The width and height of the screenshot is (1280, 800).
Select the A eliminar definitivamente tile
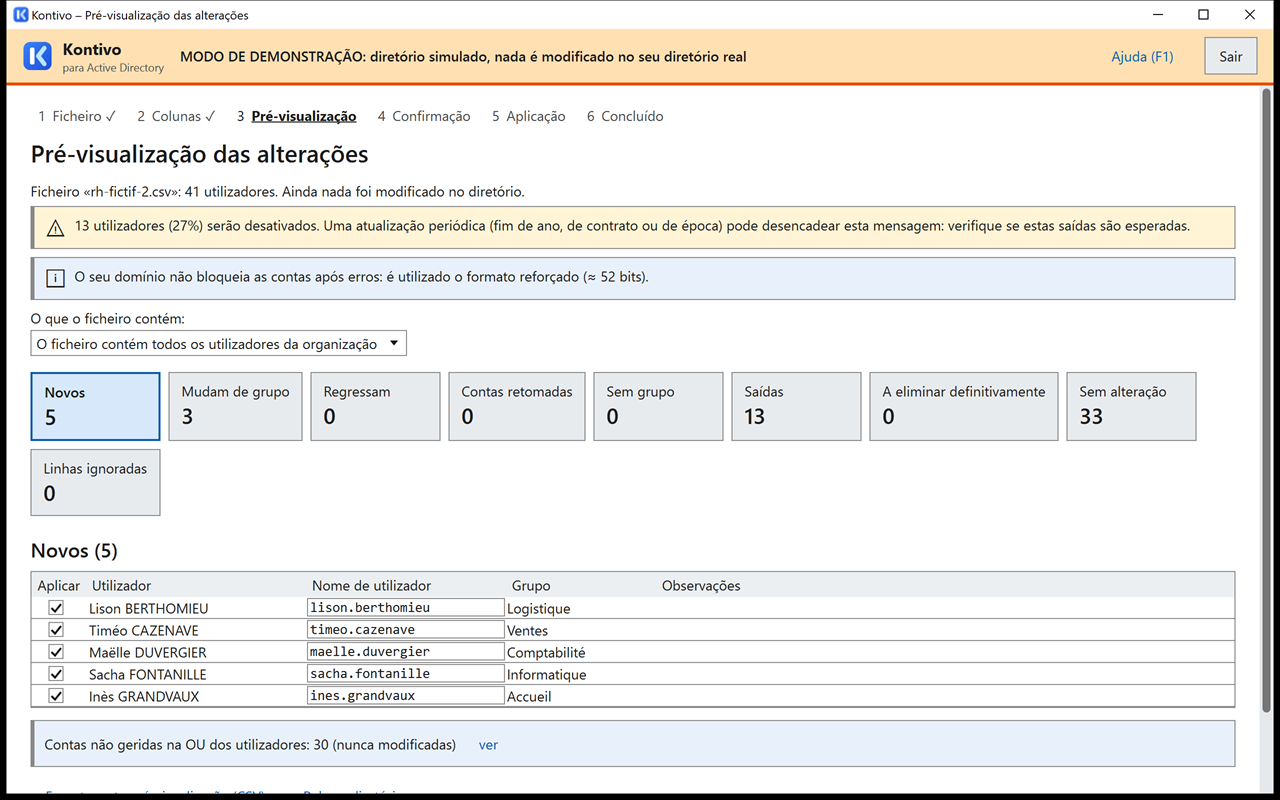pos(964,406)
